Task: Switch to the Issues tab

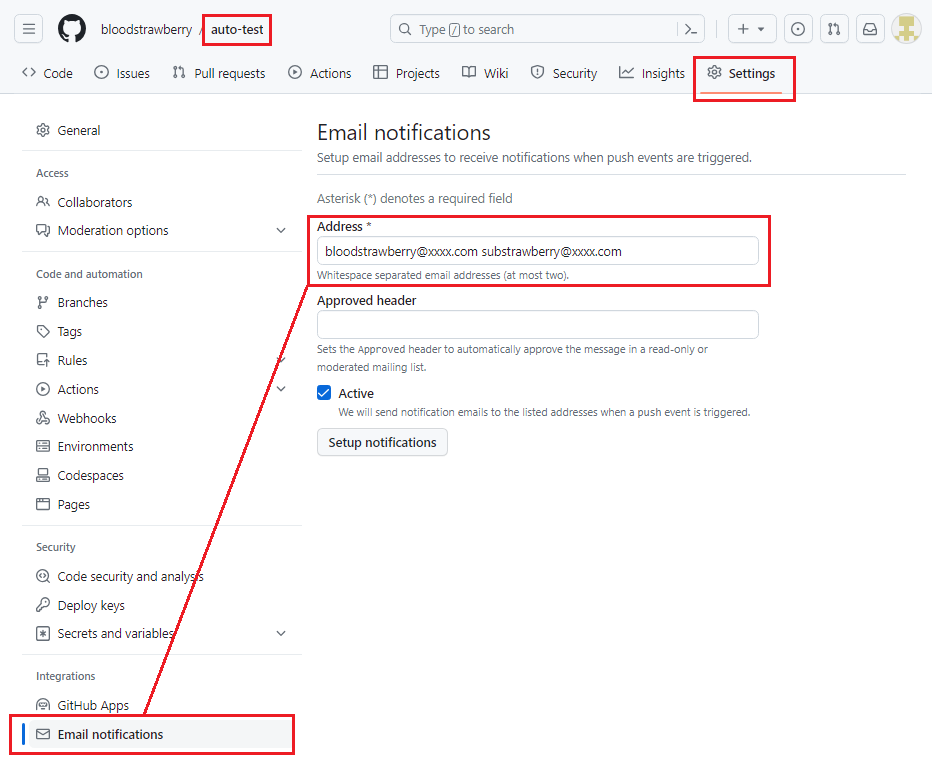Action: (x=122, y=73)
